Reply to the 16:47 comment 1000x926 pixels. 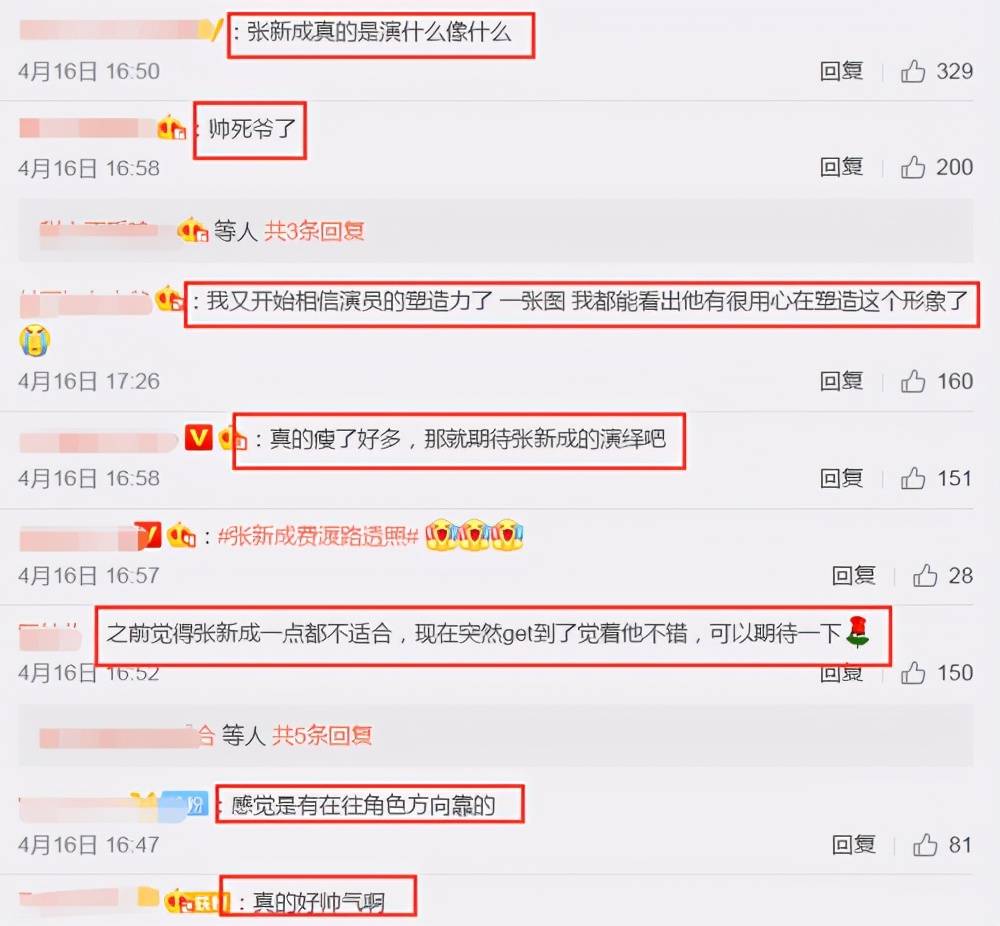tap(853, 845)
